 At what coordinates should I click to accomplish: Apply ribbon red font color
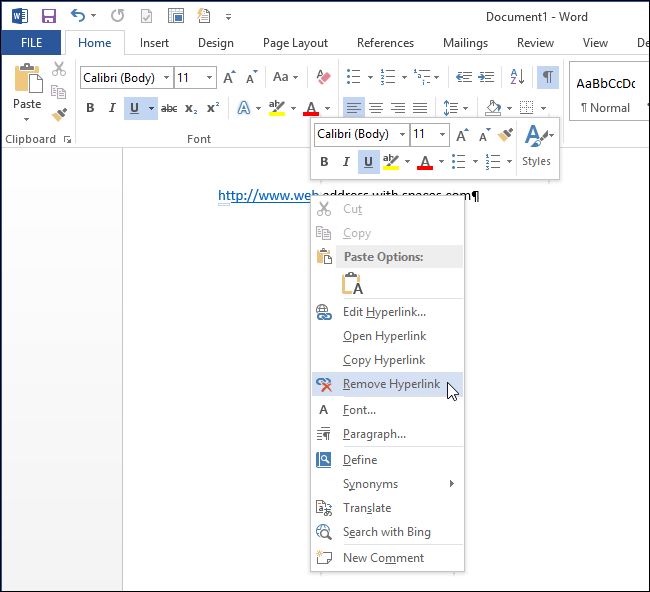coord(311,109)
